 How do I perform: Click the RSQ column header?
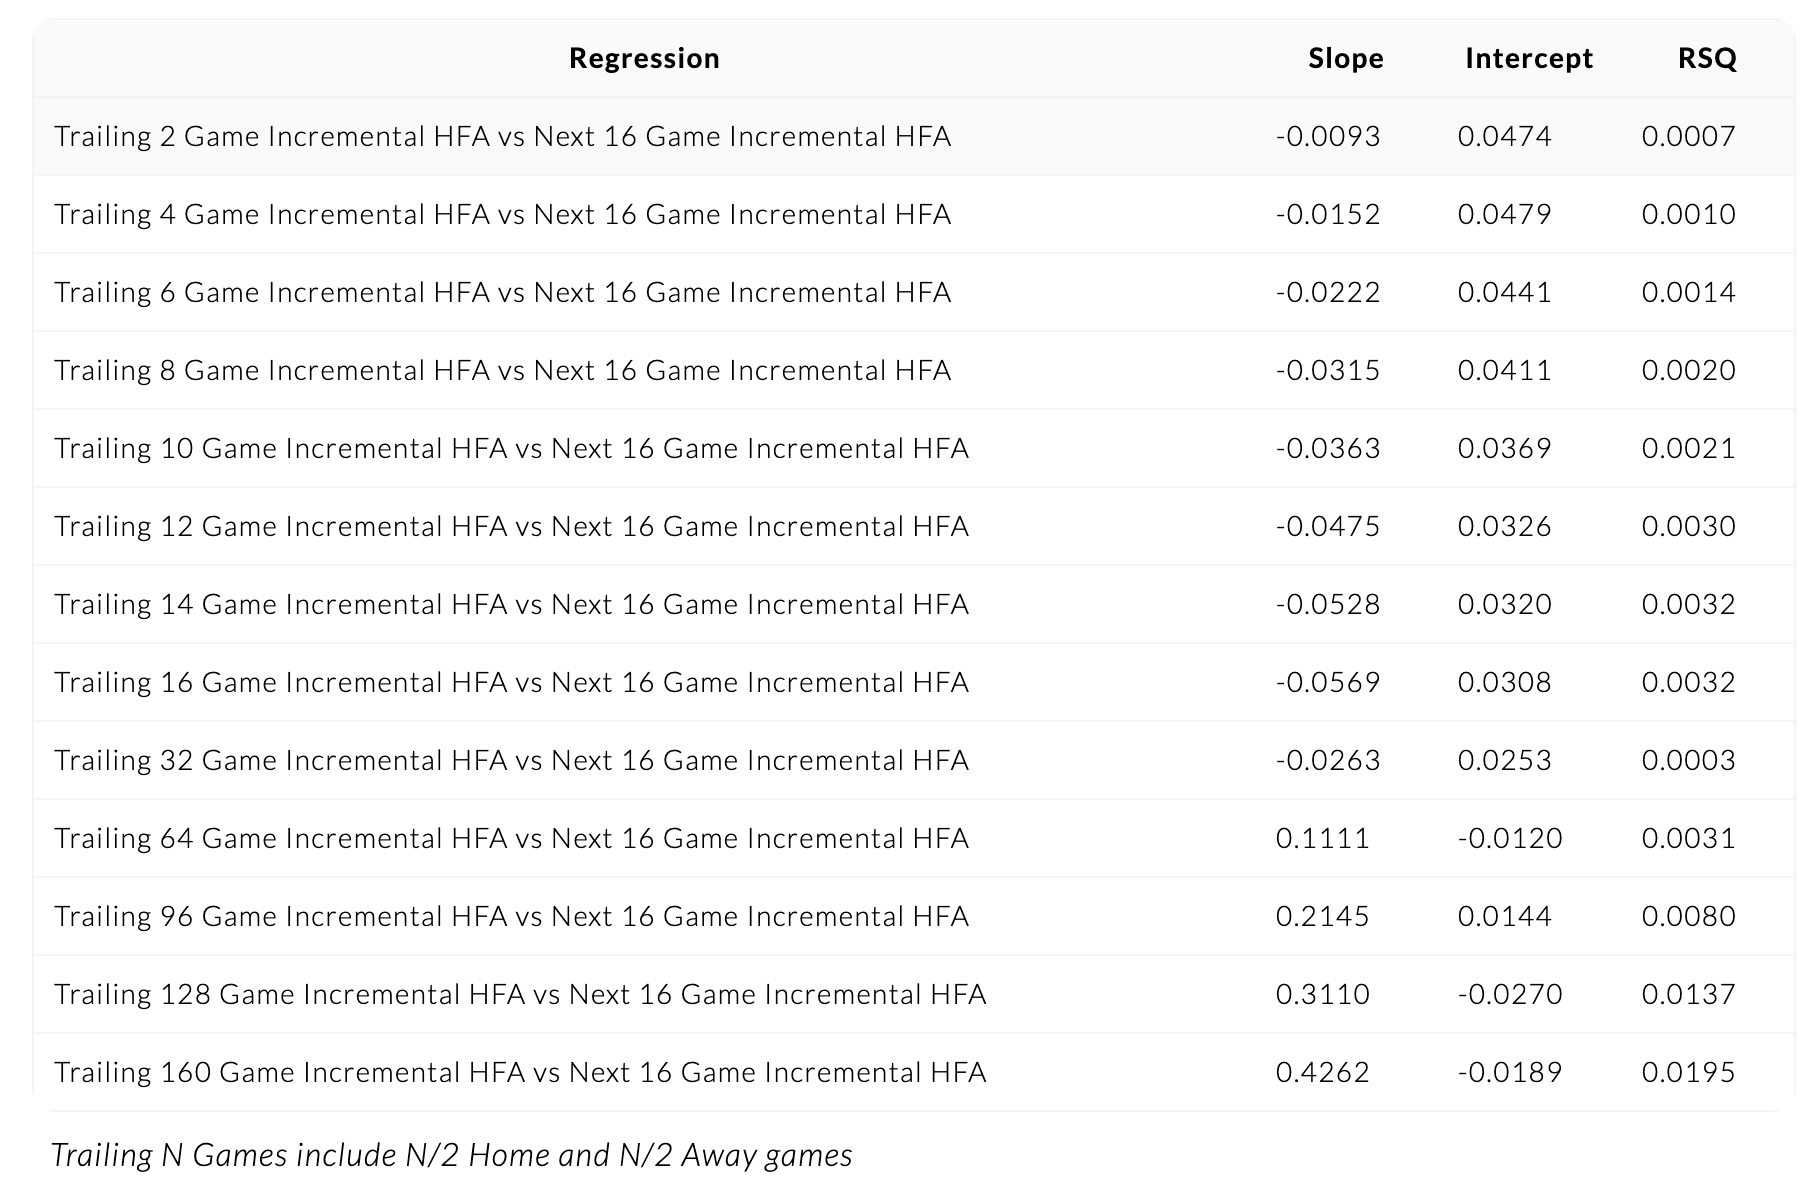point(1707,58)
